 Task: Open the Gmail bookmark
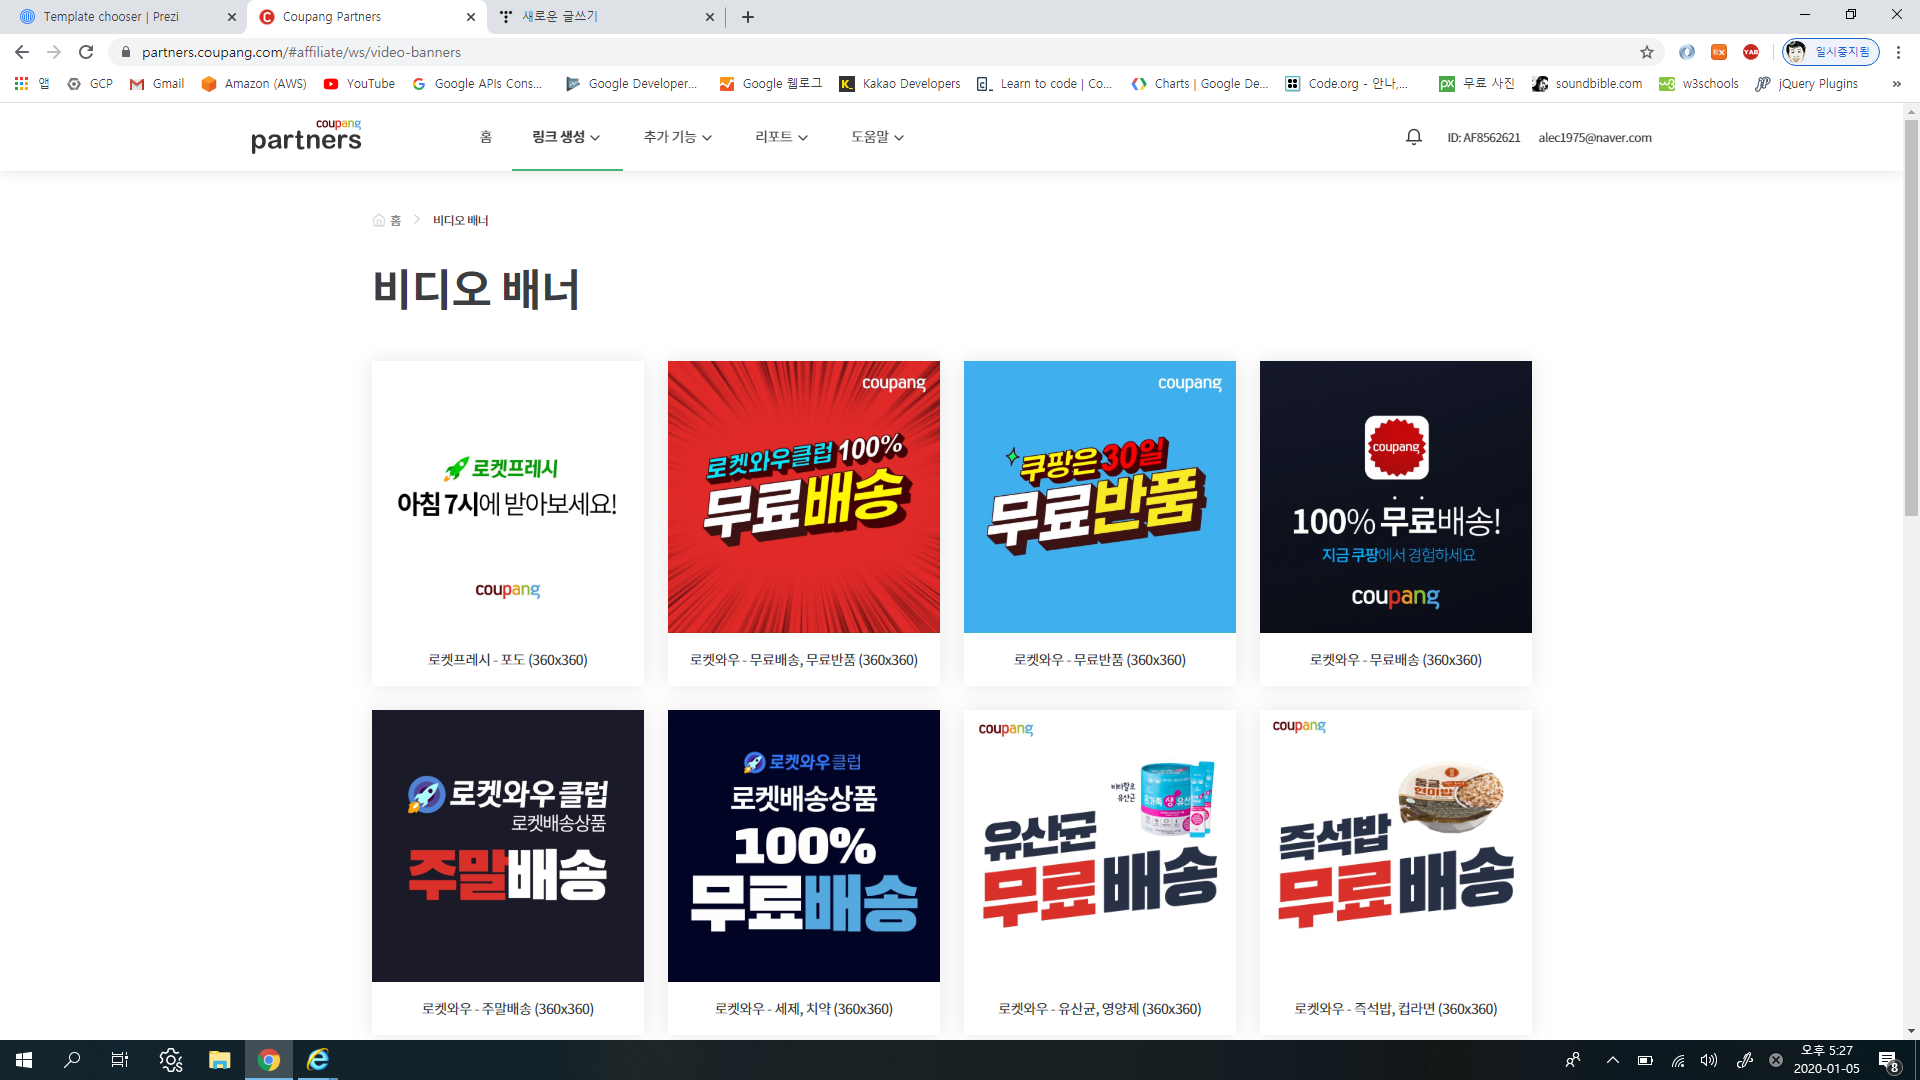pos(157,84)
